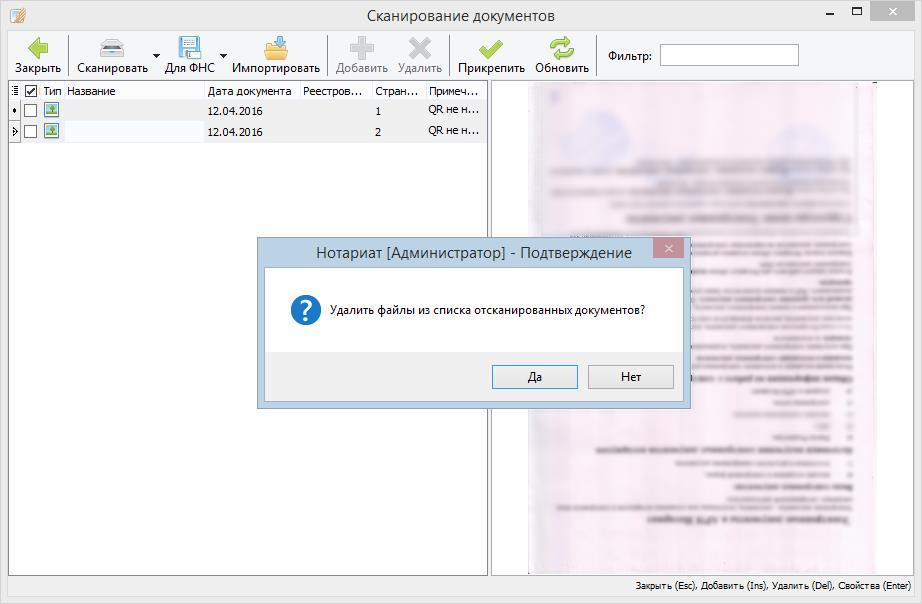This screenshot has height=604, width=922.
Task: Click the Import folder icon
Action: point(276,48)
